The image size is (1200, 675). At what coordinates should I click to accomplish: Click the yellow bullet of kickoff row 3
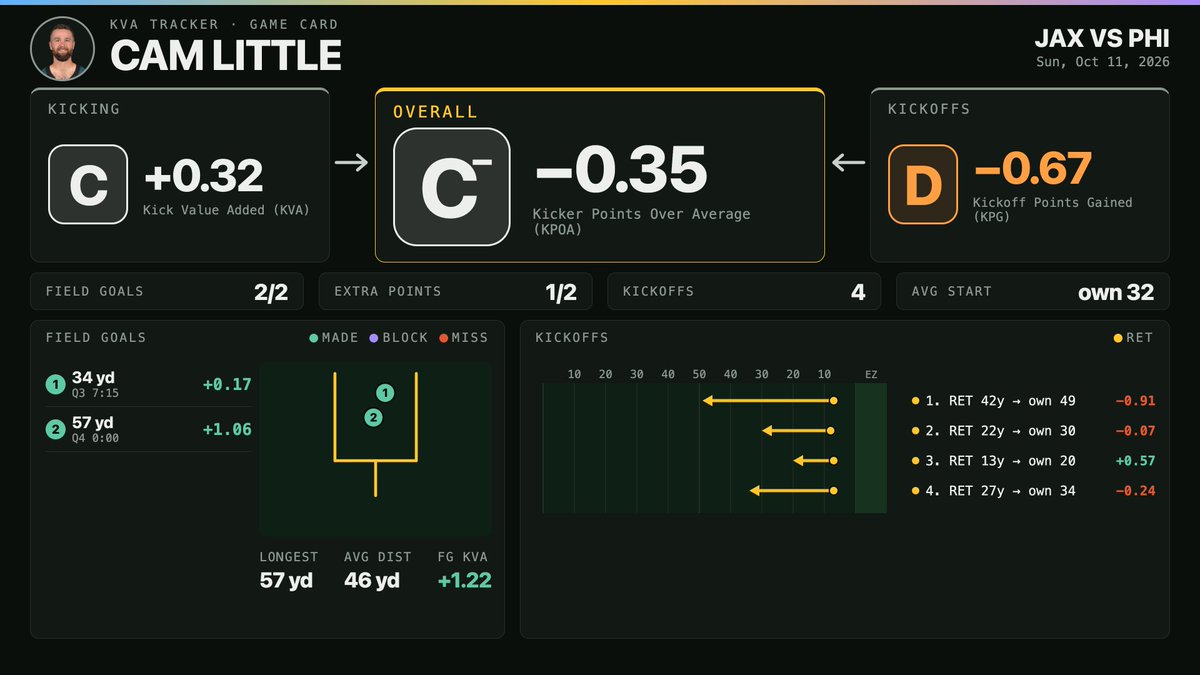pyautogui.click(x=915, y=461)
